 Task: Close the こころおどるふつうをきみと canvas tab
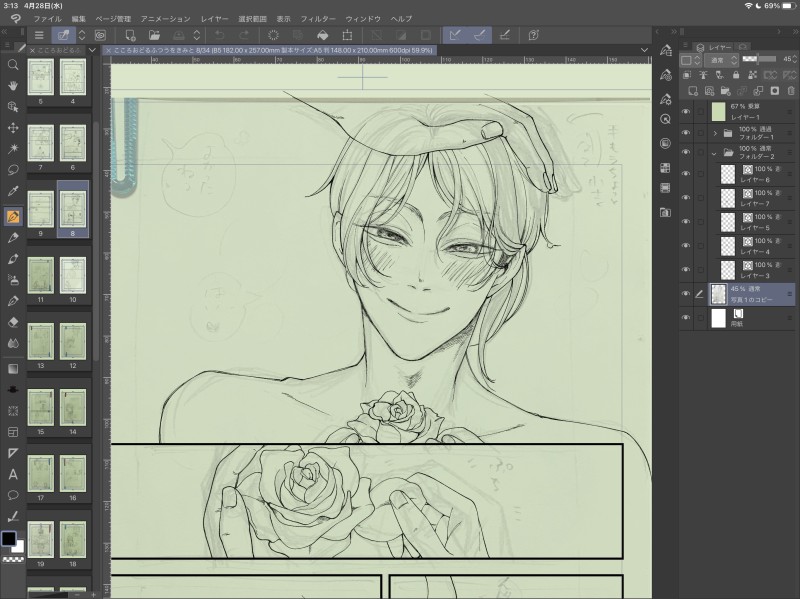[x=108, y=51]
